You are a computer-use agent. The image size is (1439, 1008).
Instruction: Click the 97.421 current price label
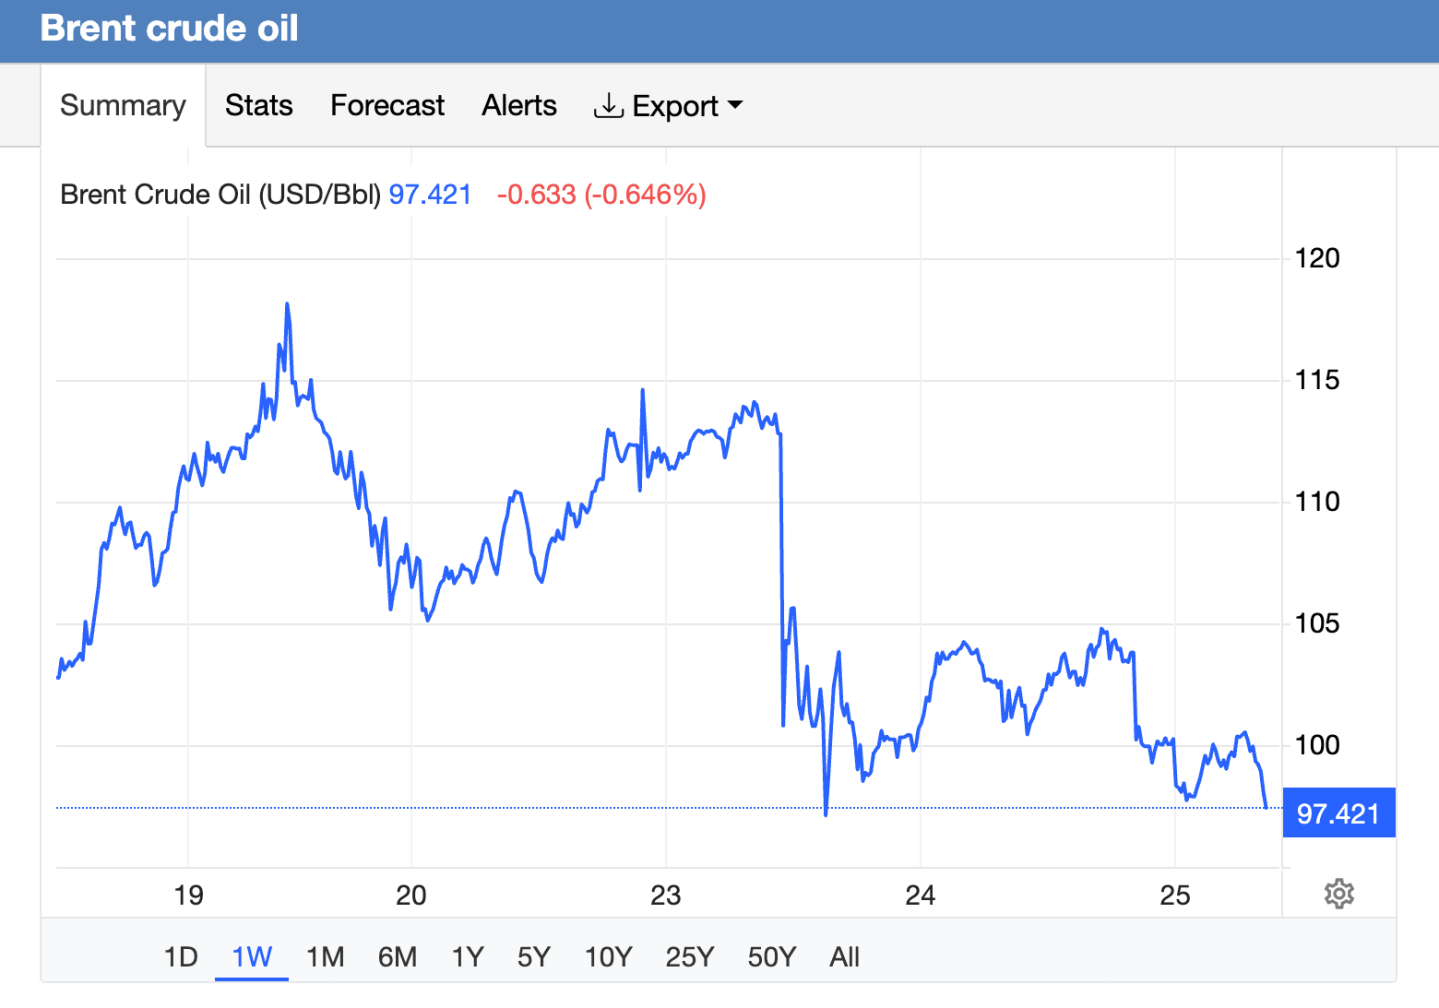pos(1338,813)
